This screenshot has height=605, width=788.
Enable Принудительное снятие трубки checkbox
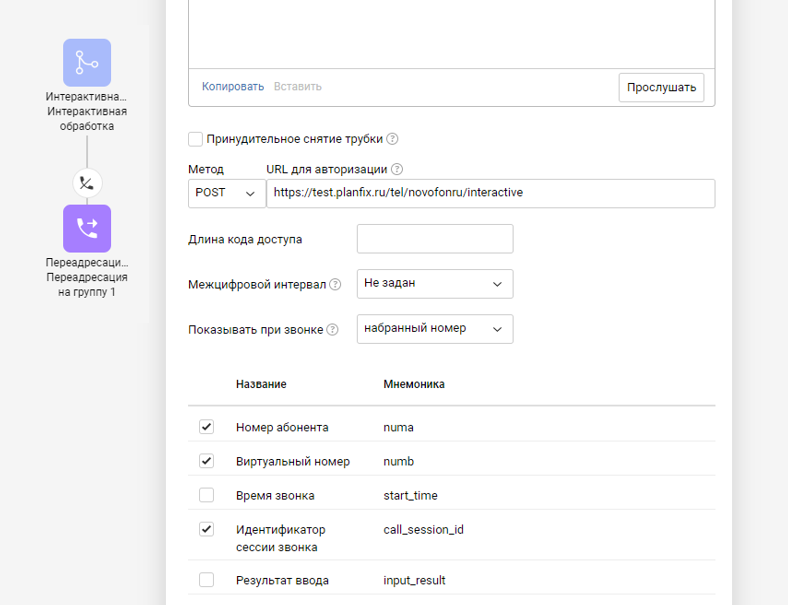click(195, 139)
